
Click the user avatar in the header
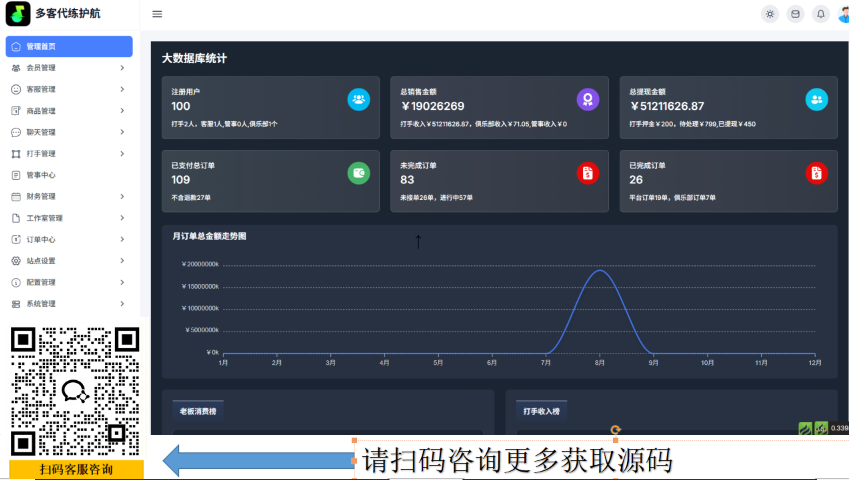coord(844,14)
